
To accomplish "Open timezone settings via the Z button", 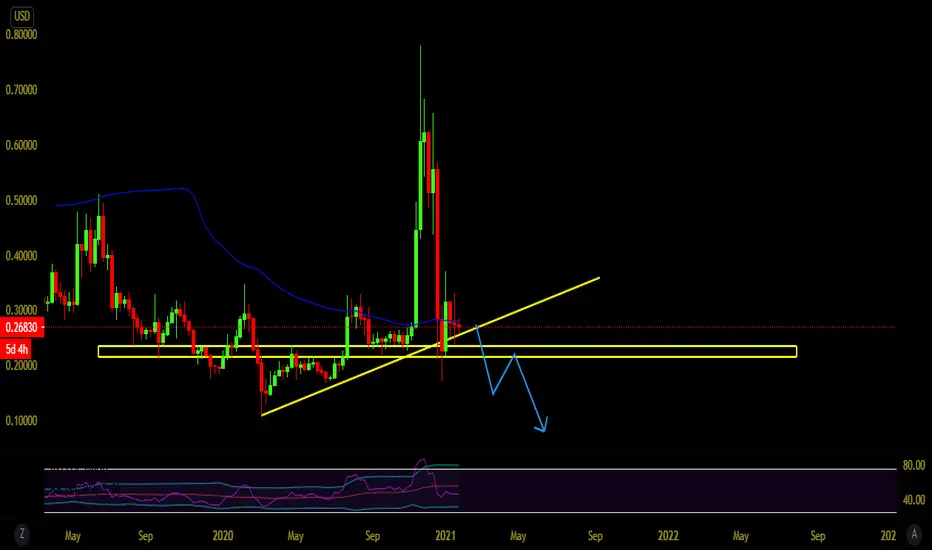I will pyautogui.click(x=22, y=534).
